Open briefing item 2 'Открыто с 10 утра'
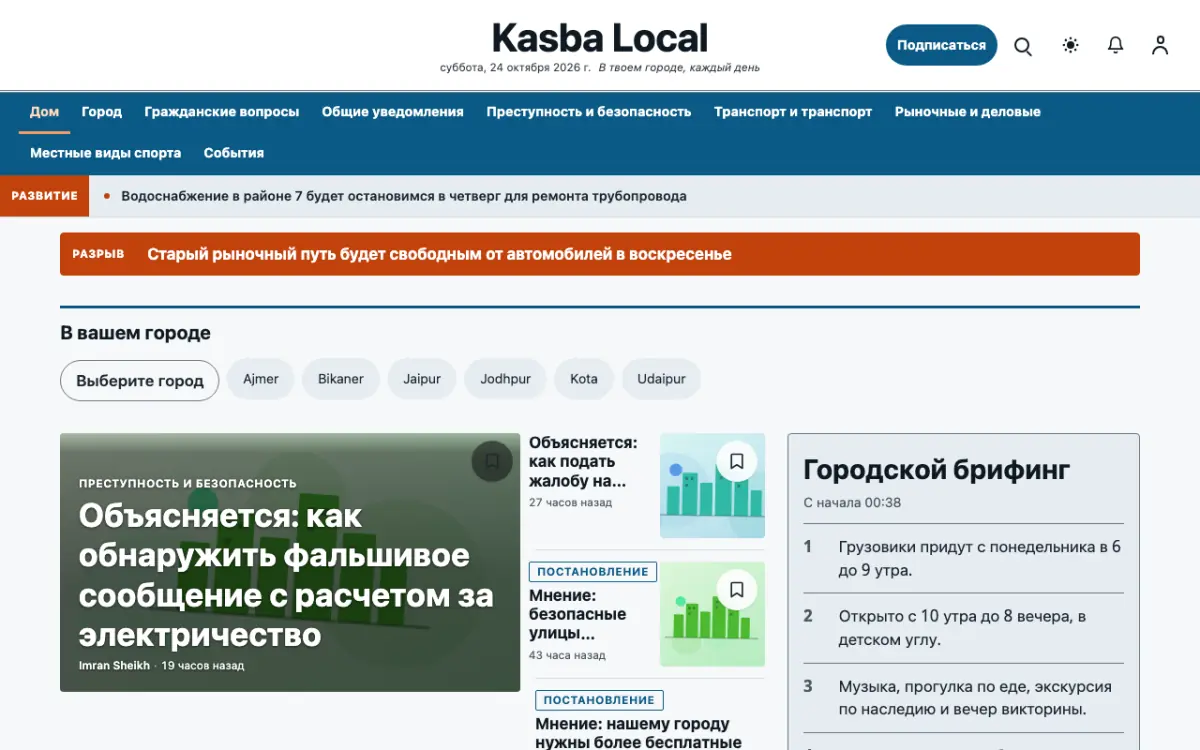 pos(964,628)
